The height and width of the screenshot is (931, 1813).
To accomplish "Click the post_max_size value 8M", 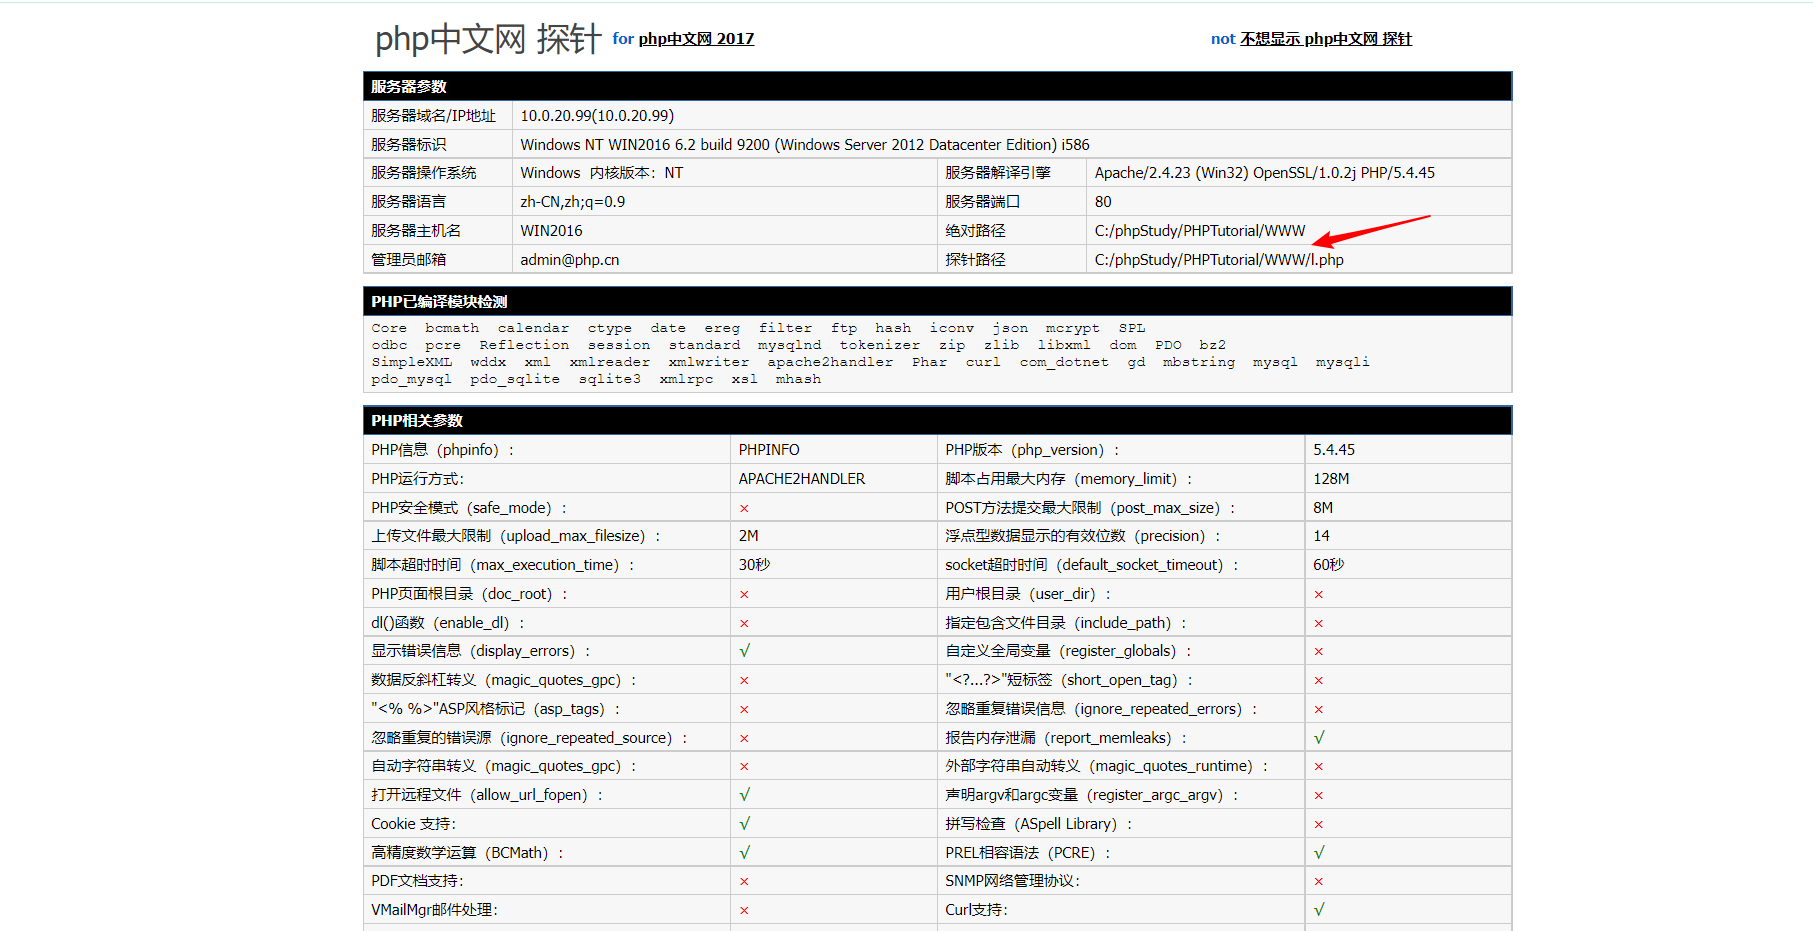I will [1323, 508].
